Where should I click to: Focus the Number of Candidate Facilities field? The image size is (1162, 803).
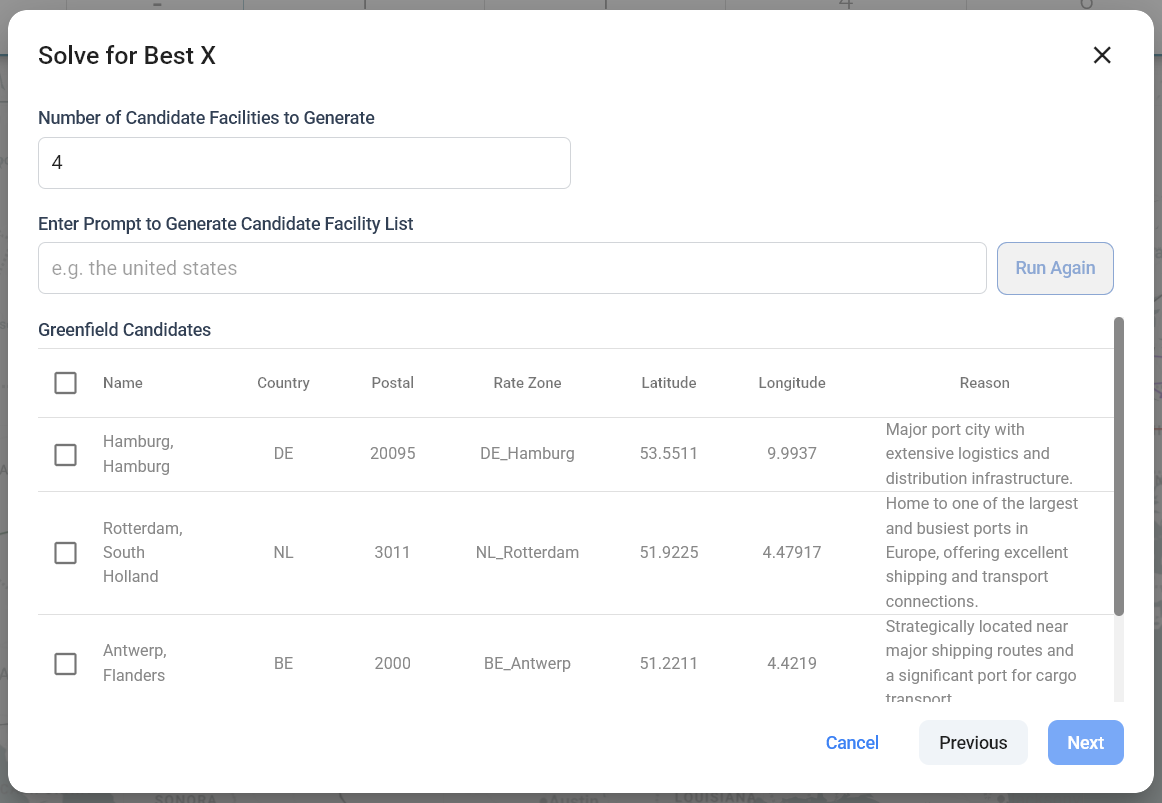pos(304,163)
